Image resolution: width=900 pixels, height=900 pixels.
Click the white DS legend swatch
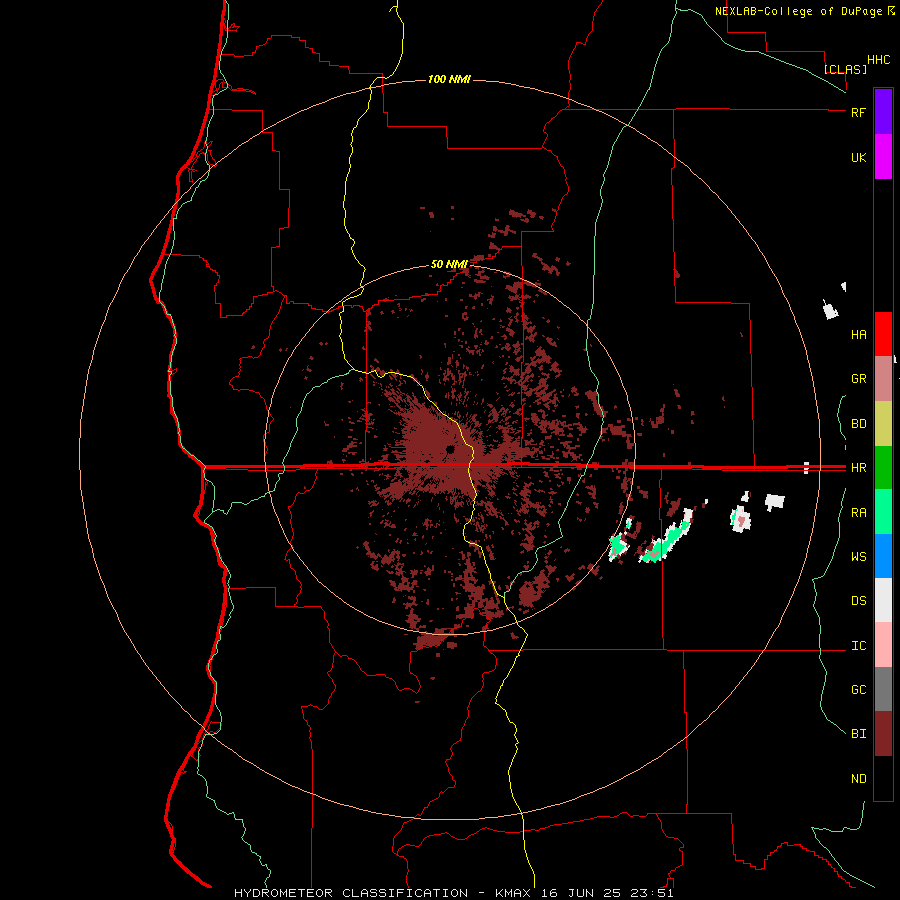(x=883, y=600)
